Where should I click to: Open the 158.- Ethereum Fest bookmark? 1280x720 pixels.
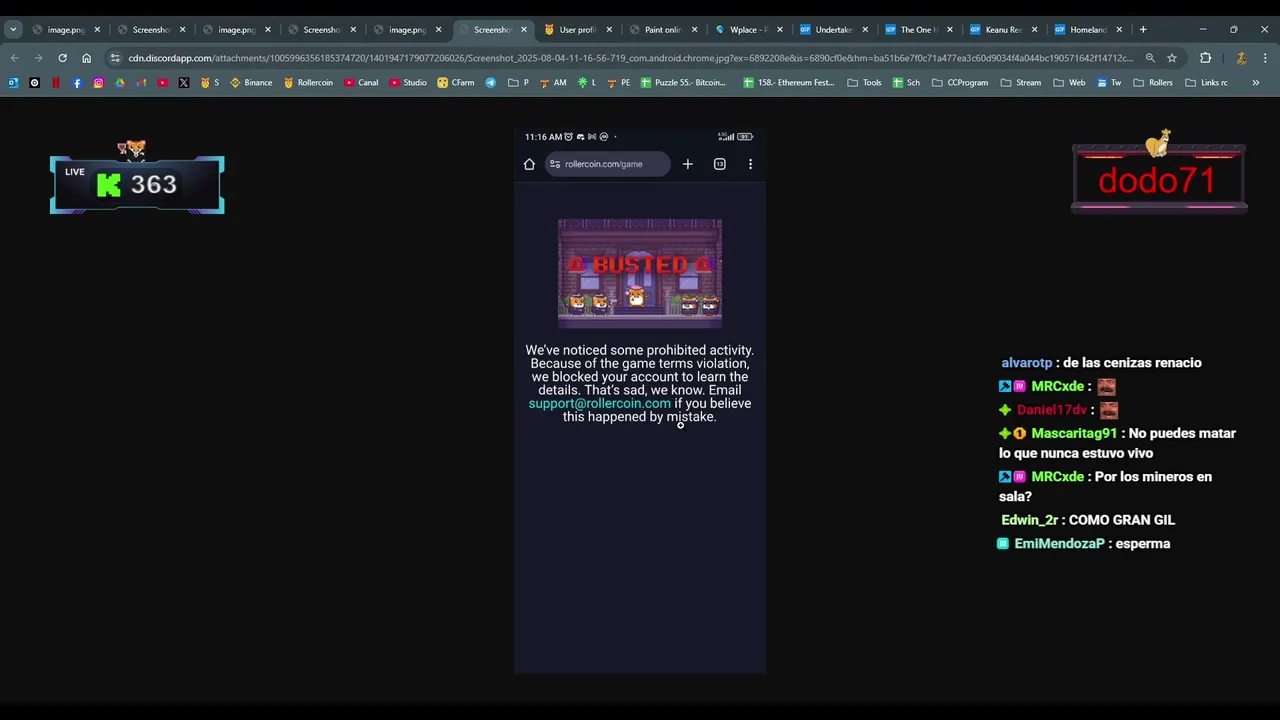pos(789,83)
